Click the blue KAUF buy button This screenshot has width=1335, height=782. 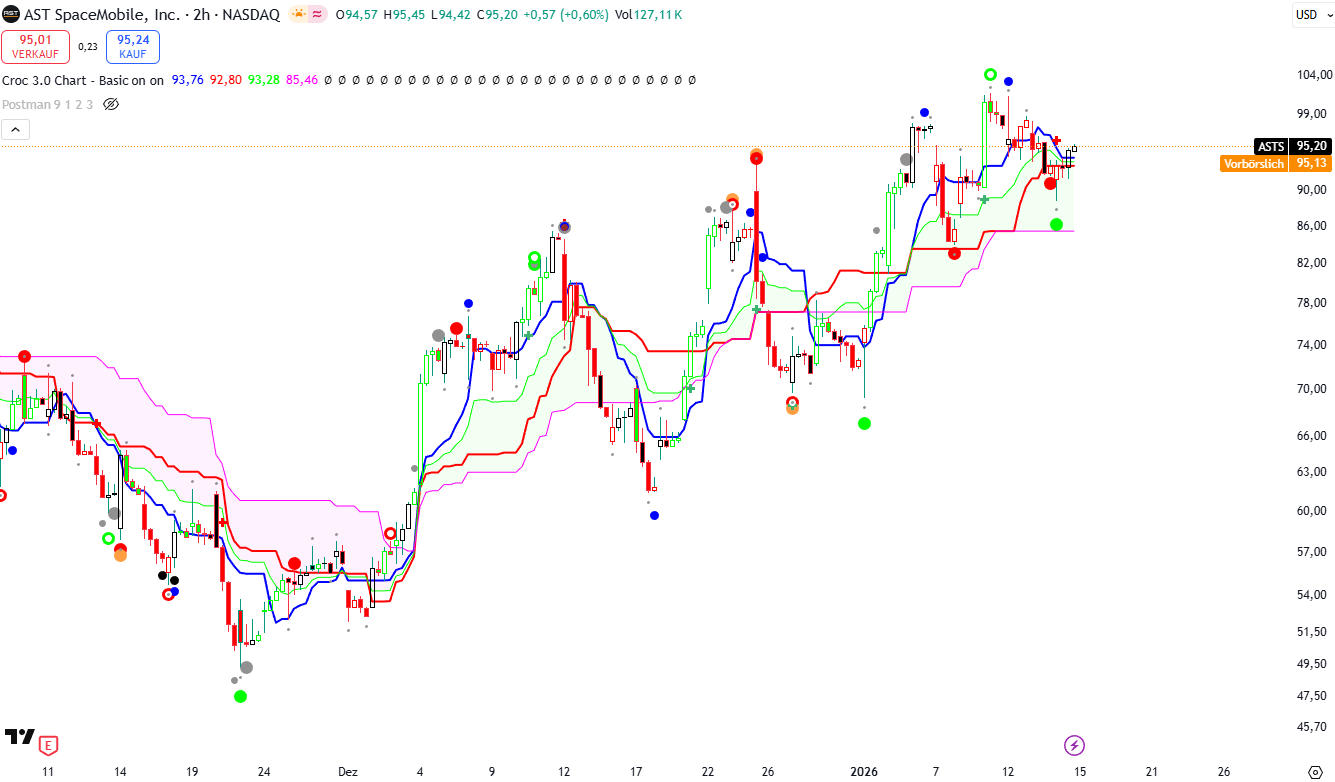[x=133, y=46]
